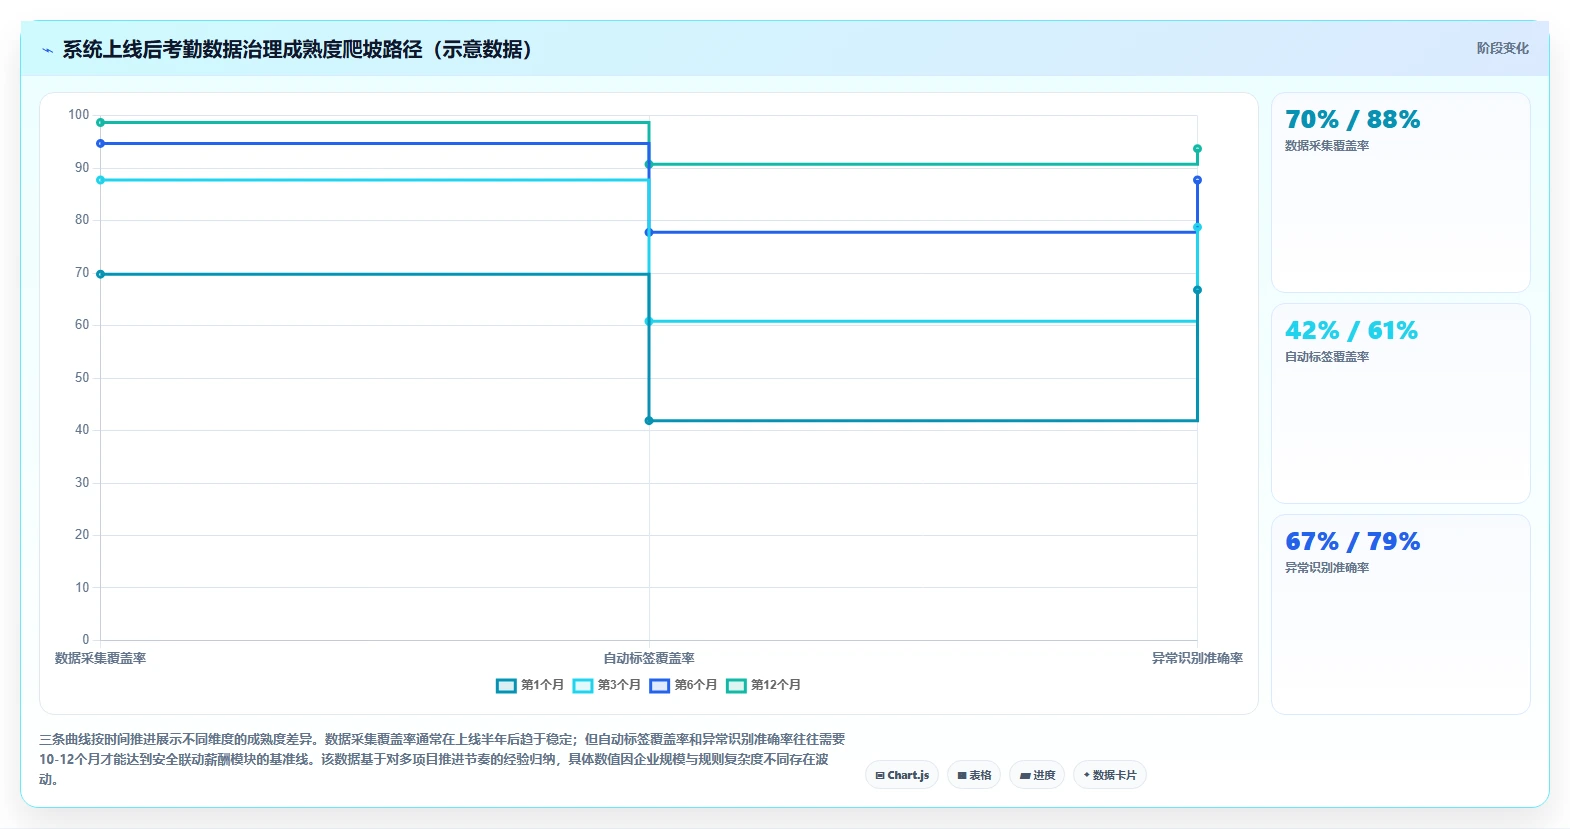Click 数据采集覆盖率 caption in the first card
Image resolution: width=1570 pixels, height=829 pixels.
point(1327,146)
